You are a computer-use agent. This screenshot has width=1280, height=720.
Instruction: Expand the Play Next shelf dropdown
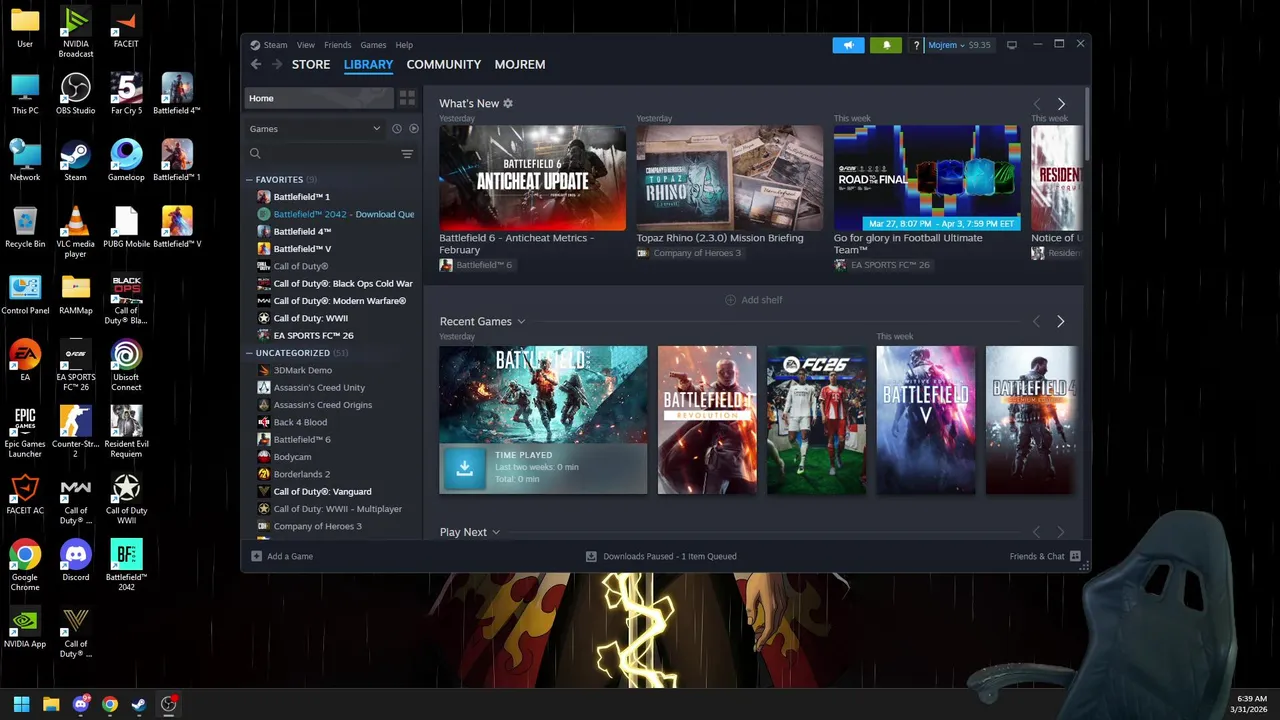pos(496,533)
